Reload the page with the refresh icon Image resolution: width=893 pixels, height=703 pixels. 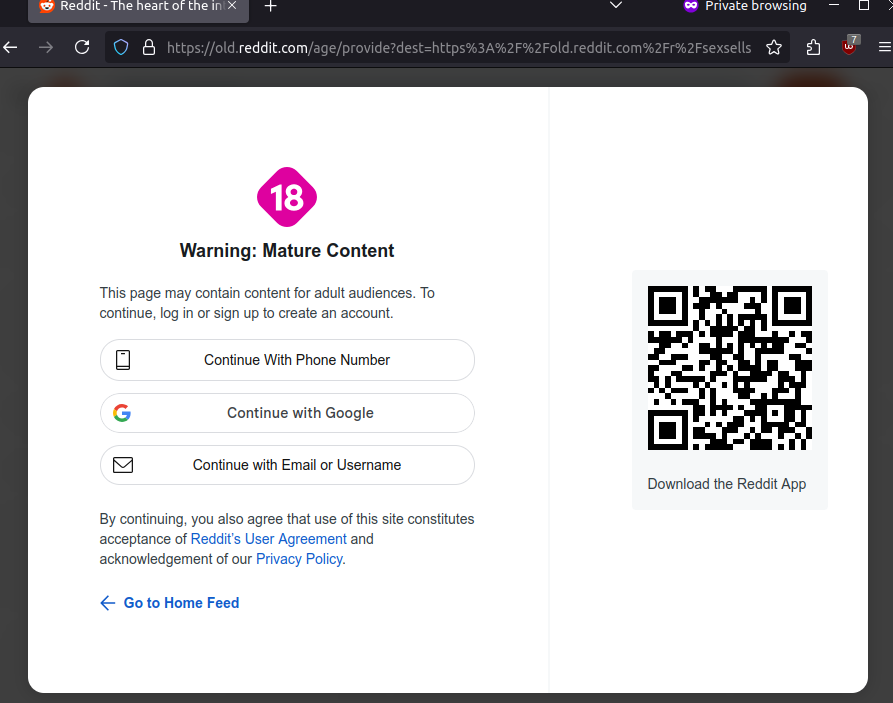(x=82, y=47)
